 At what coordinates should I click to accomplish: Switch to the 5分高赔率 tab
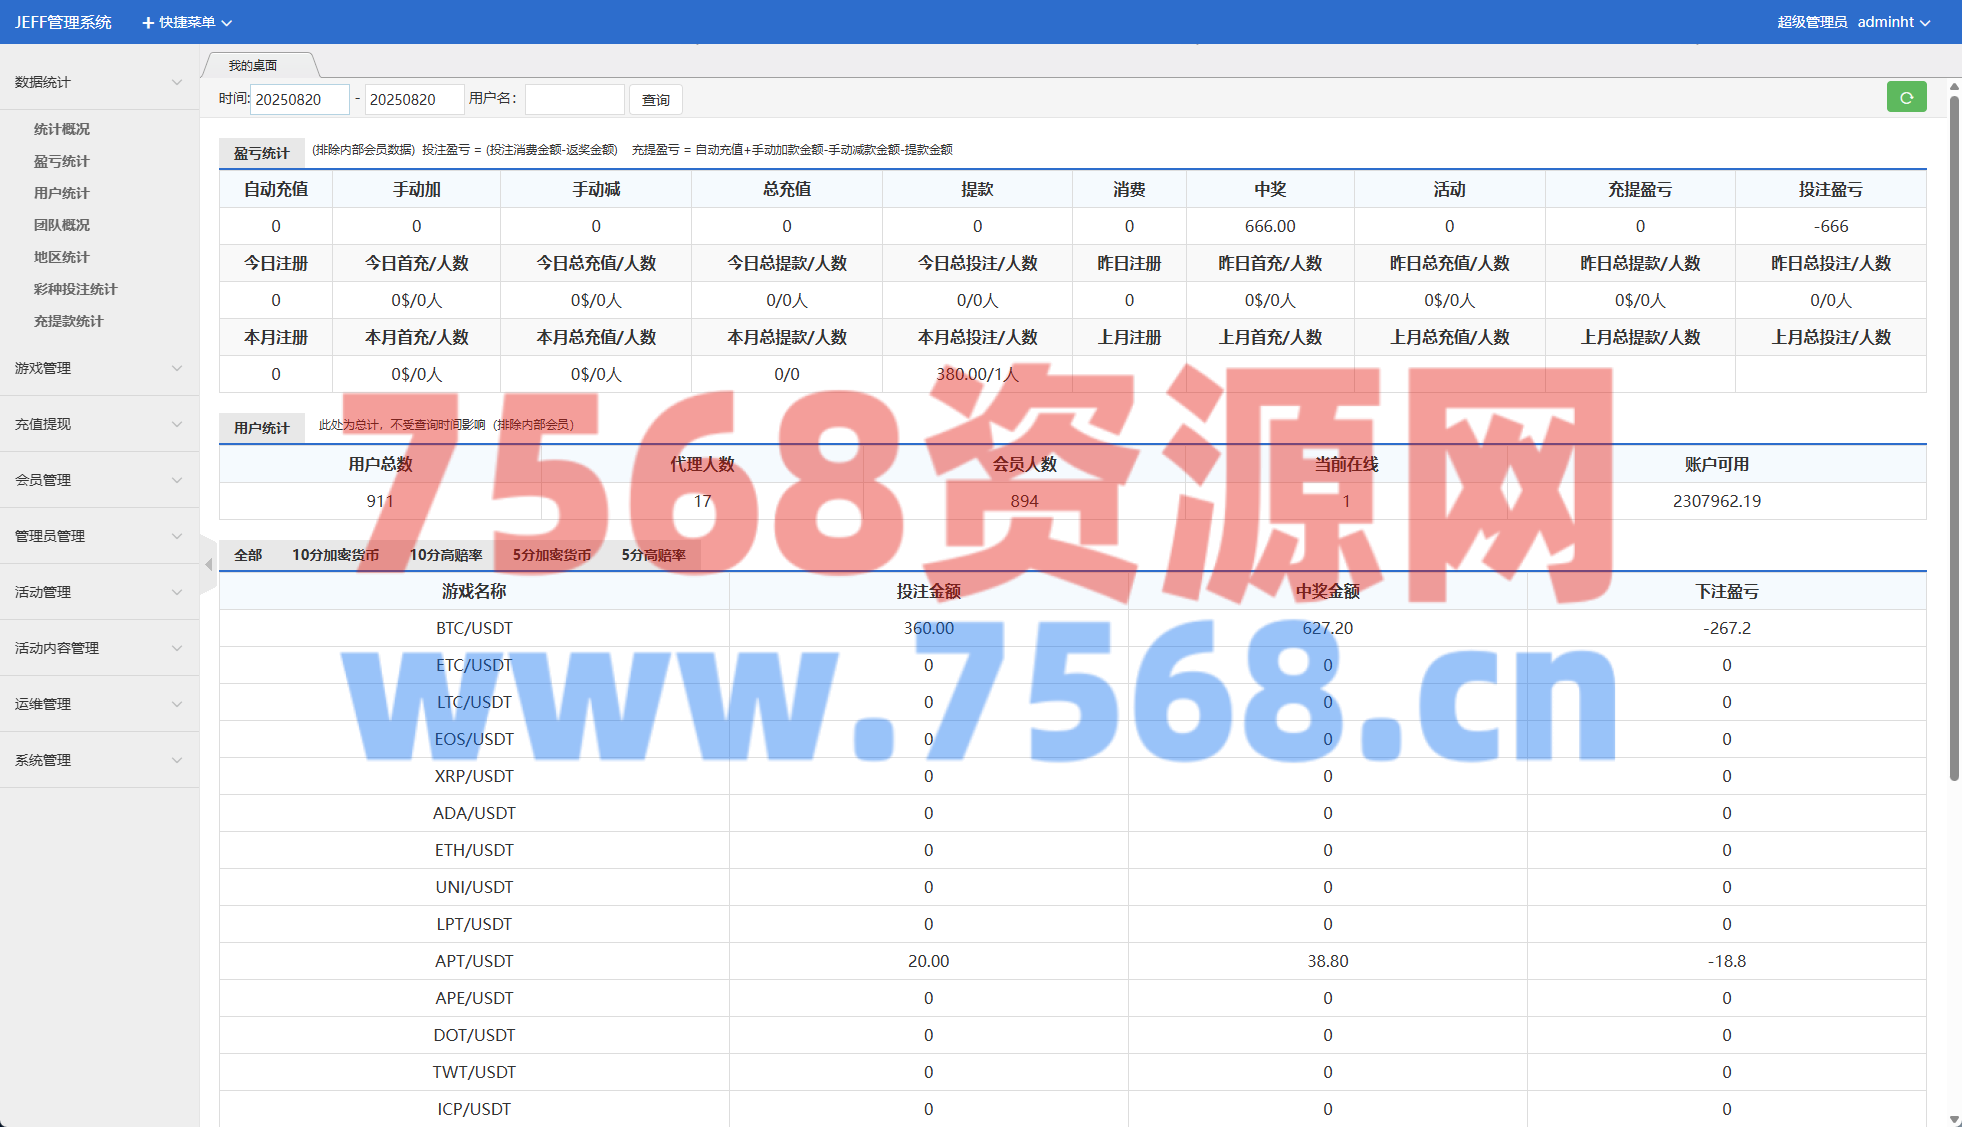pos(653,555)
